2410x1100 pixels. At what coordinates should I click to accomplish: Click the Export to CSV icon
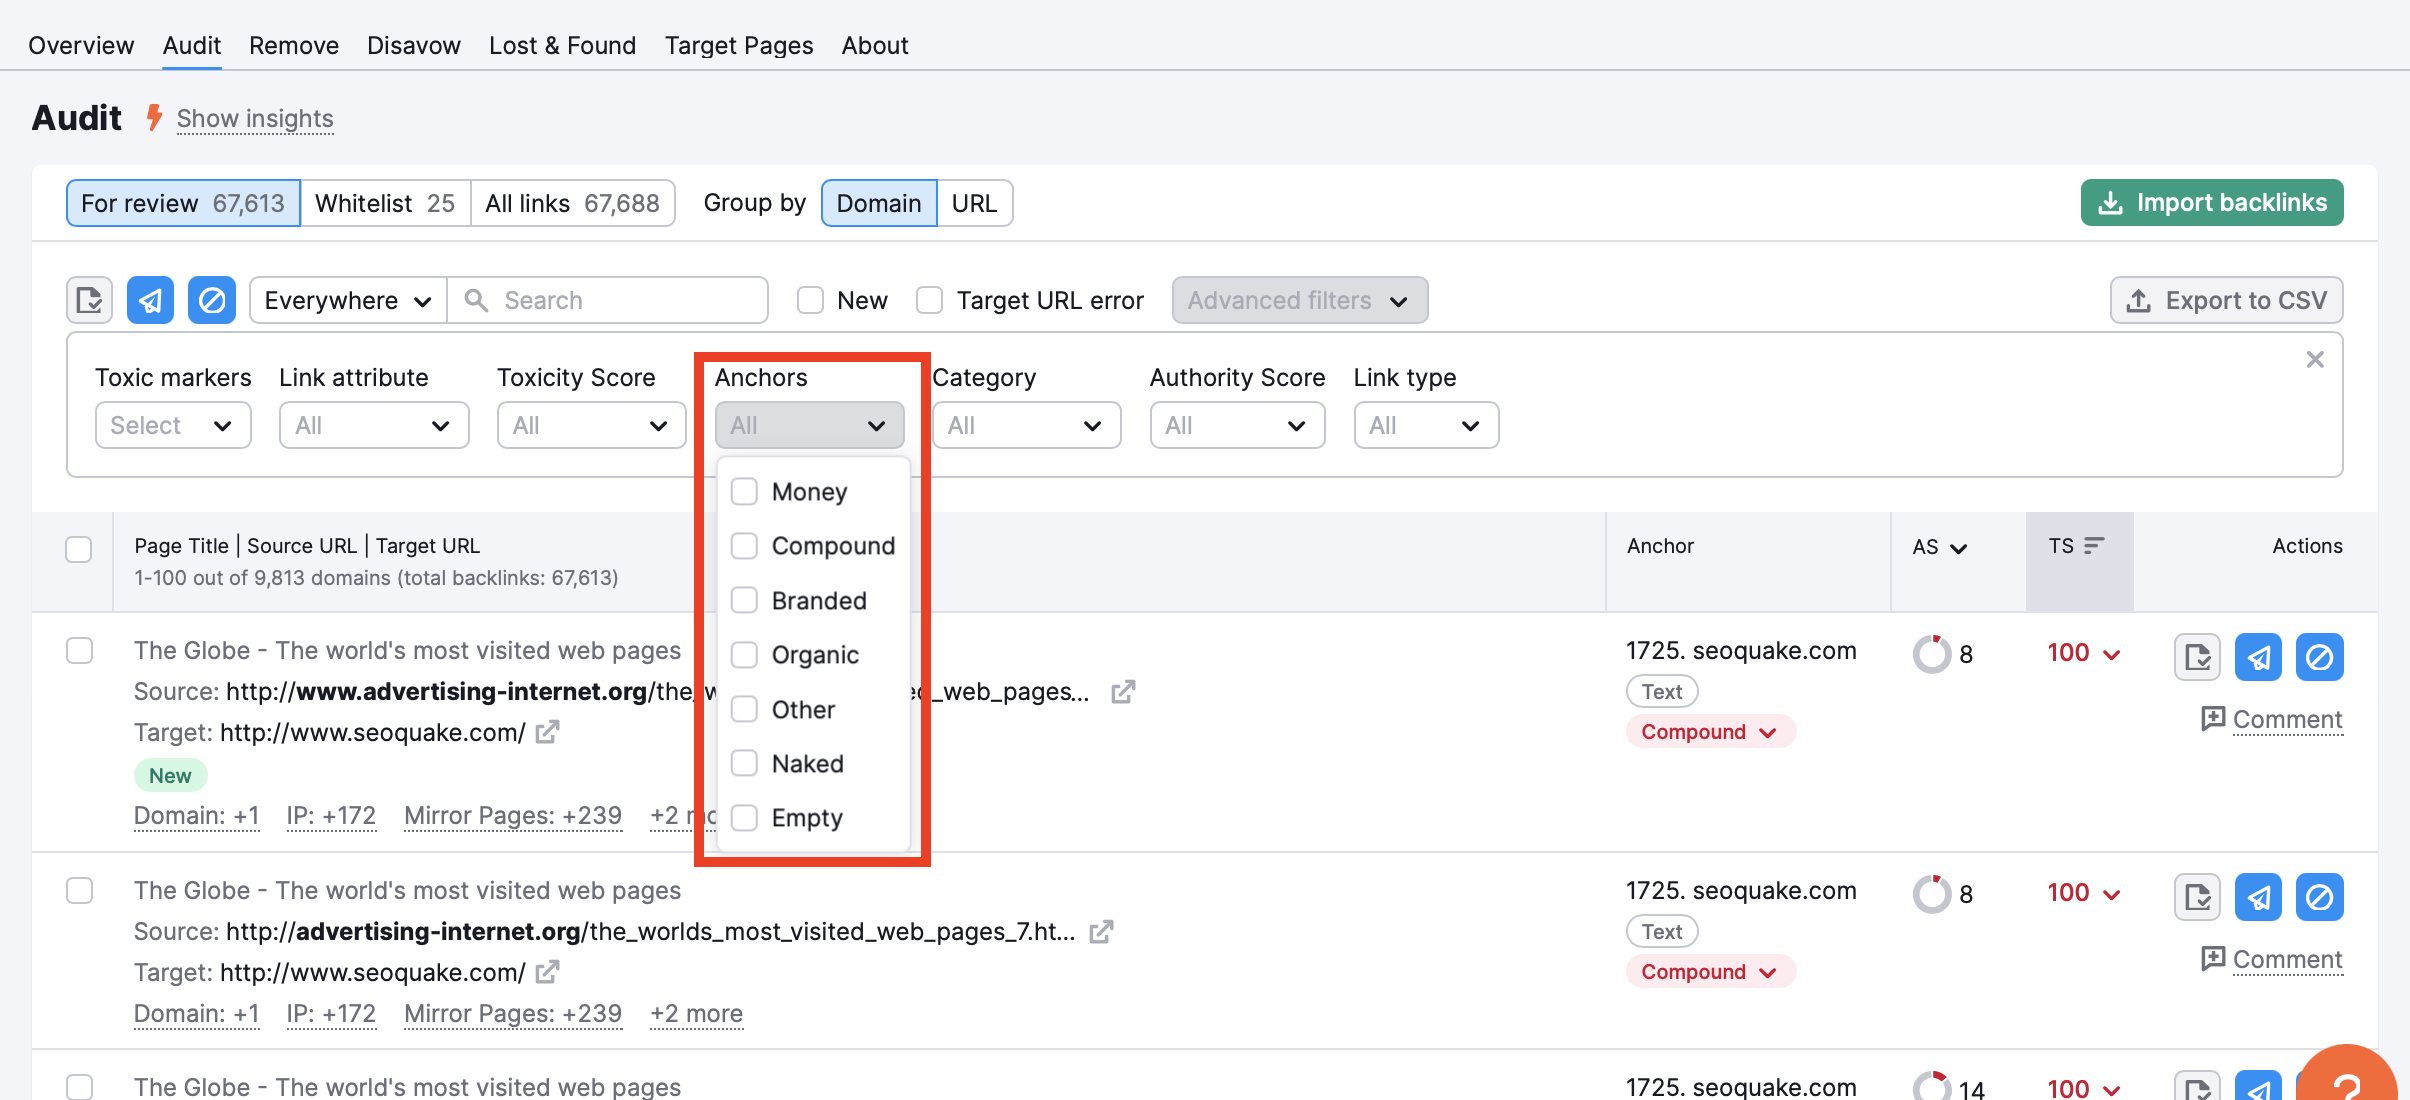2143,300
